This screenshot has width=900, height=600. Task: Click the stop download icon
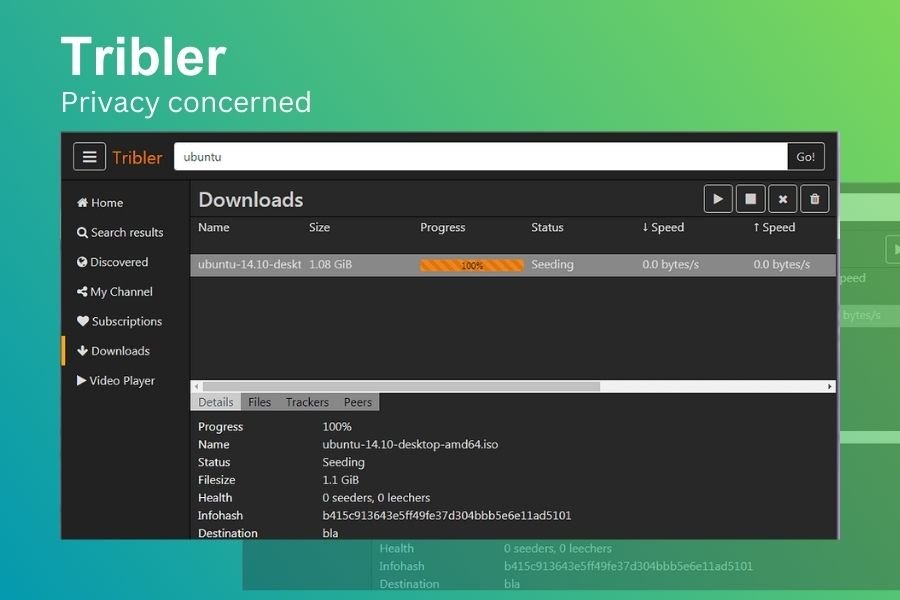750,199
